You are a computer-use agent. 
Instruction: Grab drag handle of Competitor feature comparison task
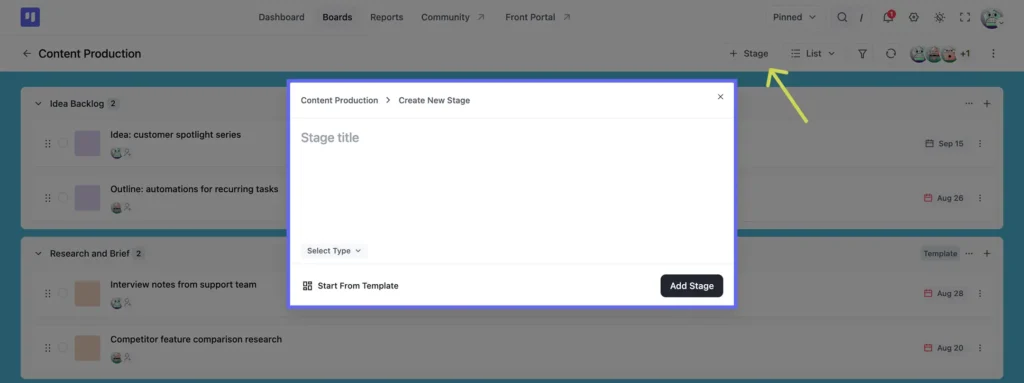pyautogui.click(x=48, y=348)
